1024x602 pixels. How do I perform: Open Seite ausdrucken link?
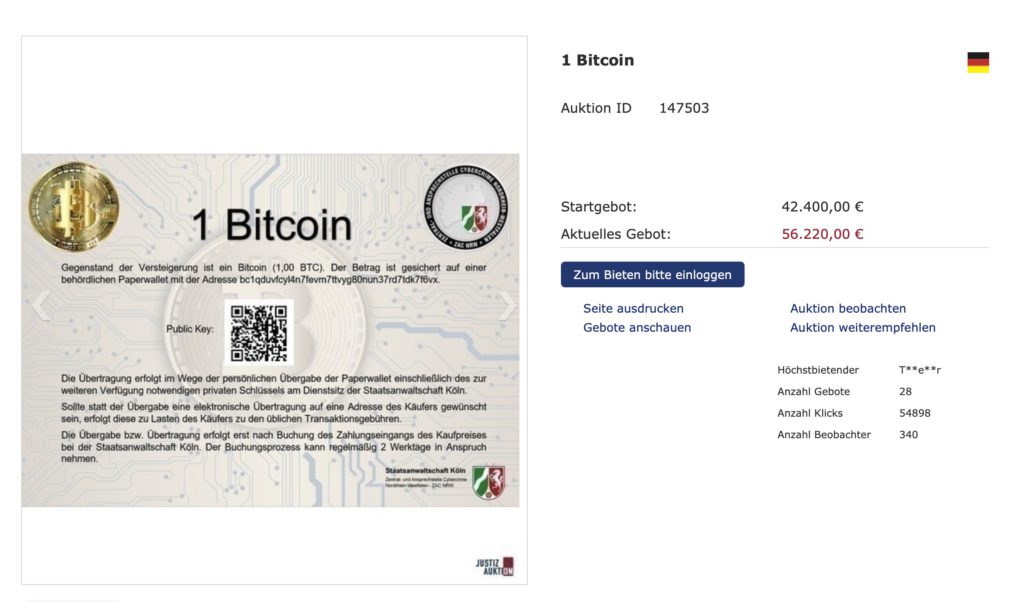click(633, 308)
